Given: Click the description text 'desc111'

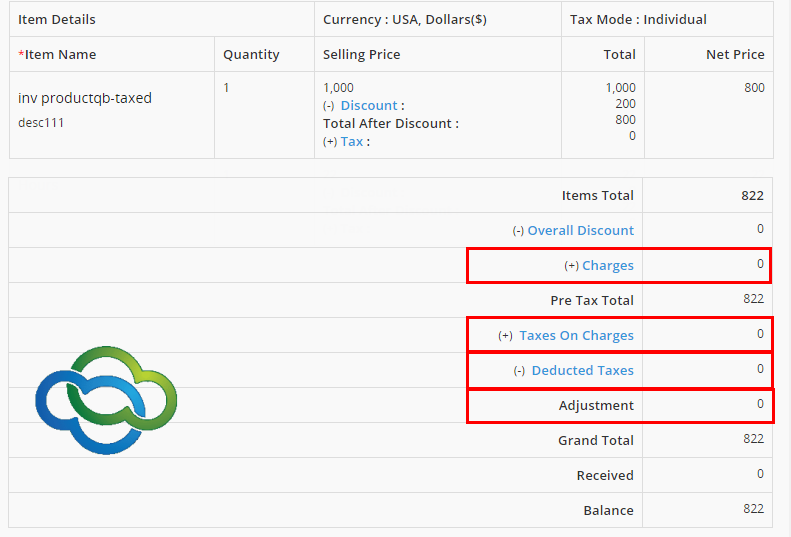Looking at the screenshot, I should coord(41,123).
